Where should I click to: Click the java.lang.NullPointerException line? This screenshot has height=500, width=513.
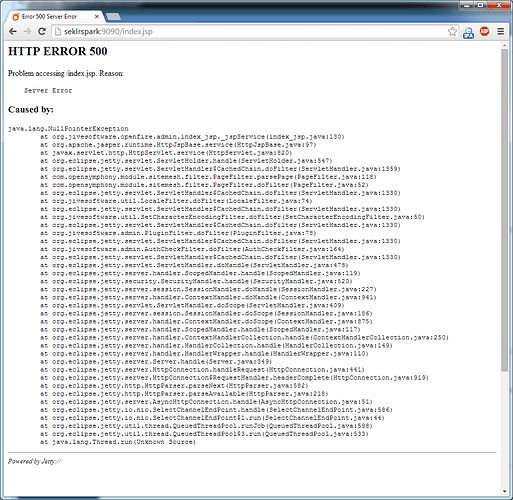point(68,129)
